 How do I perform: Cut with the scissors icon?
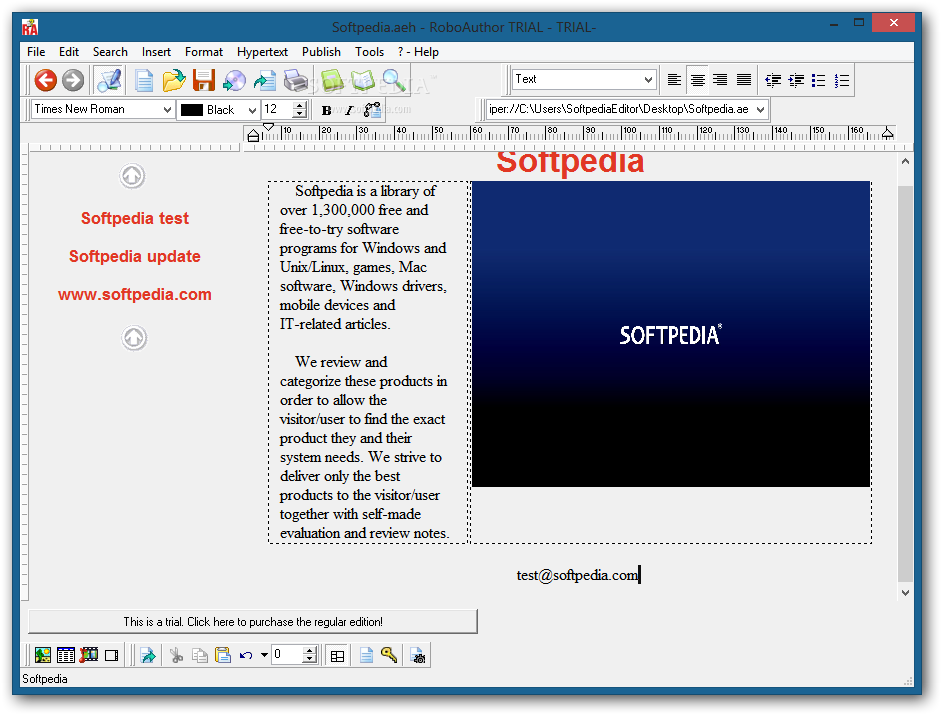tap(176, 656)
